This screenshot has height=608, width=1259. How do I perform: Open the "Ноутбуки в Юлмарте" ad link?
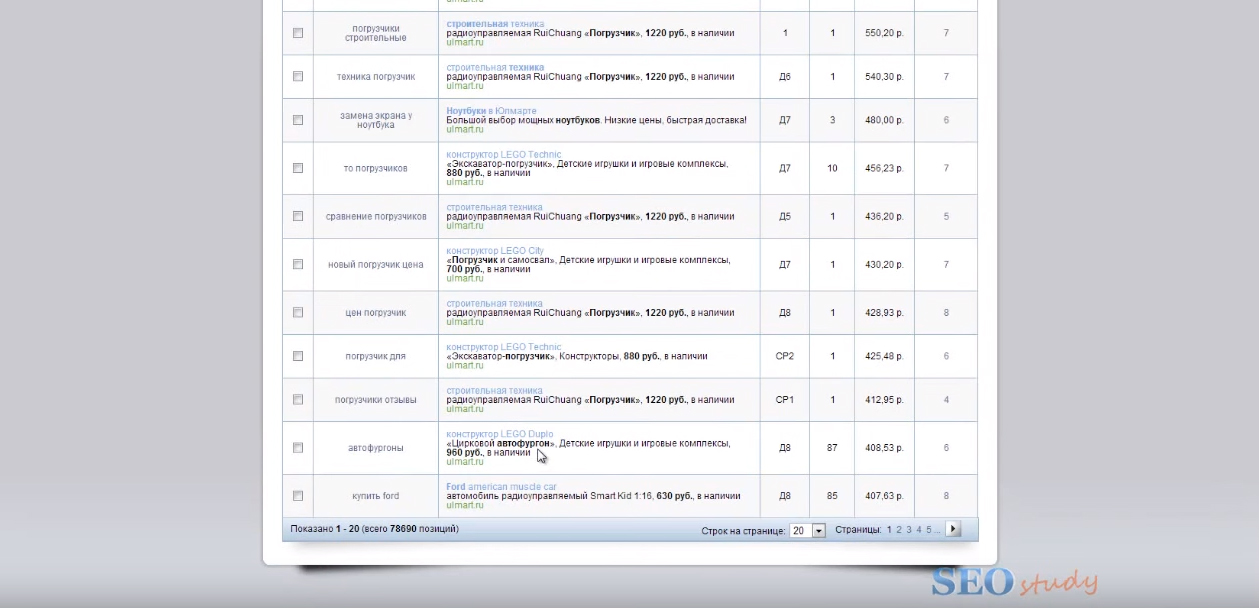491,111
